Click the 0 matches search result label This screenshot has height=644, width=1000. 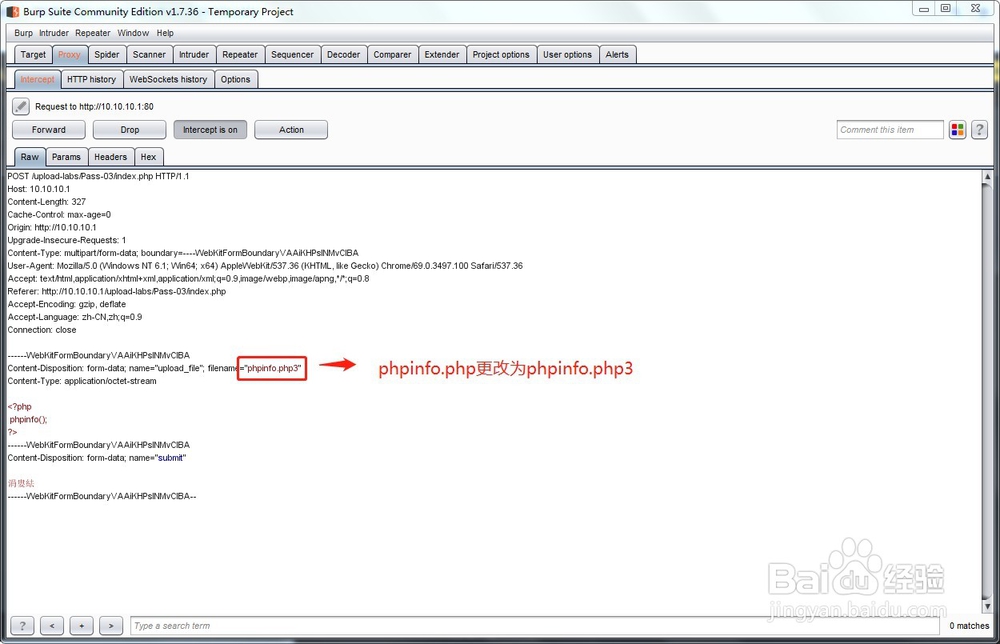click(x=969, y=626)
